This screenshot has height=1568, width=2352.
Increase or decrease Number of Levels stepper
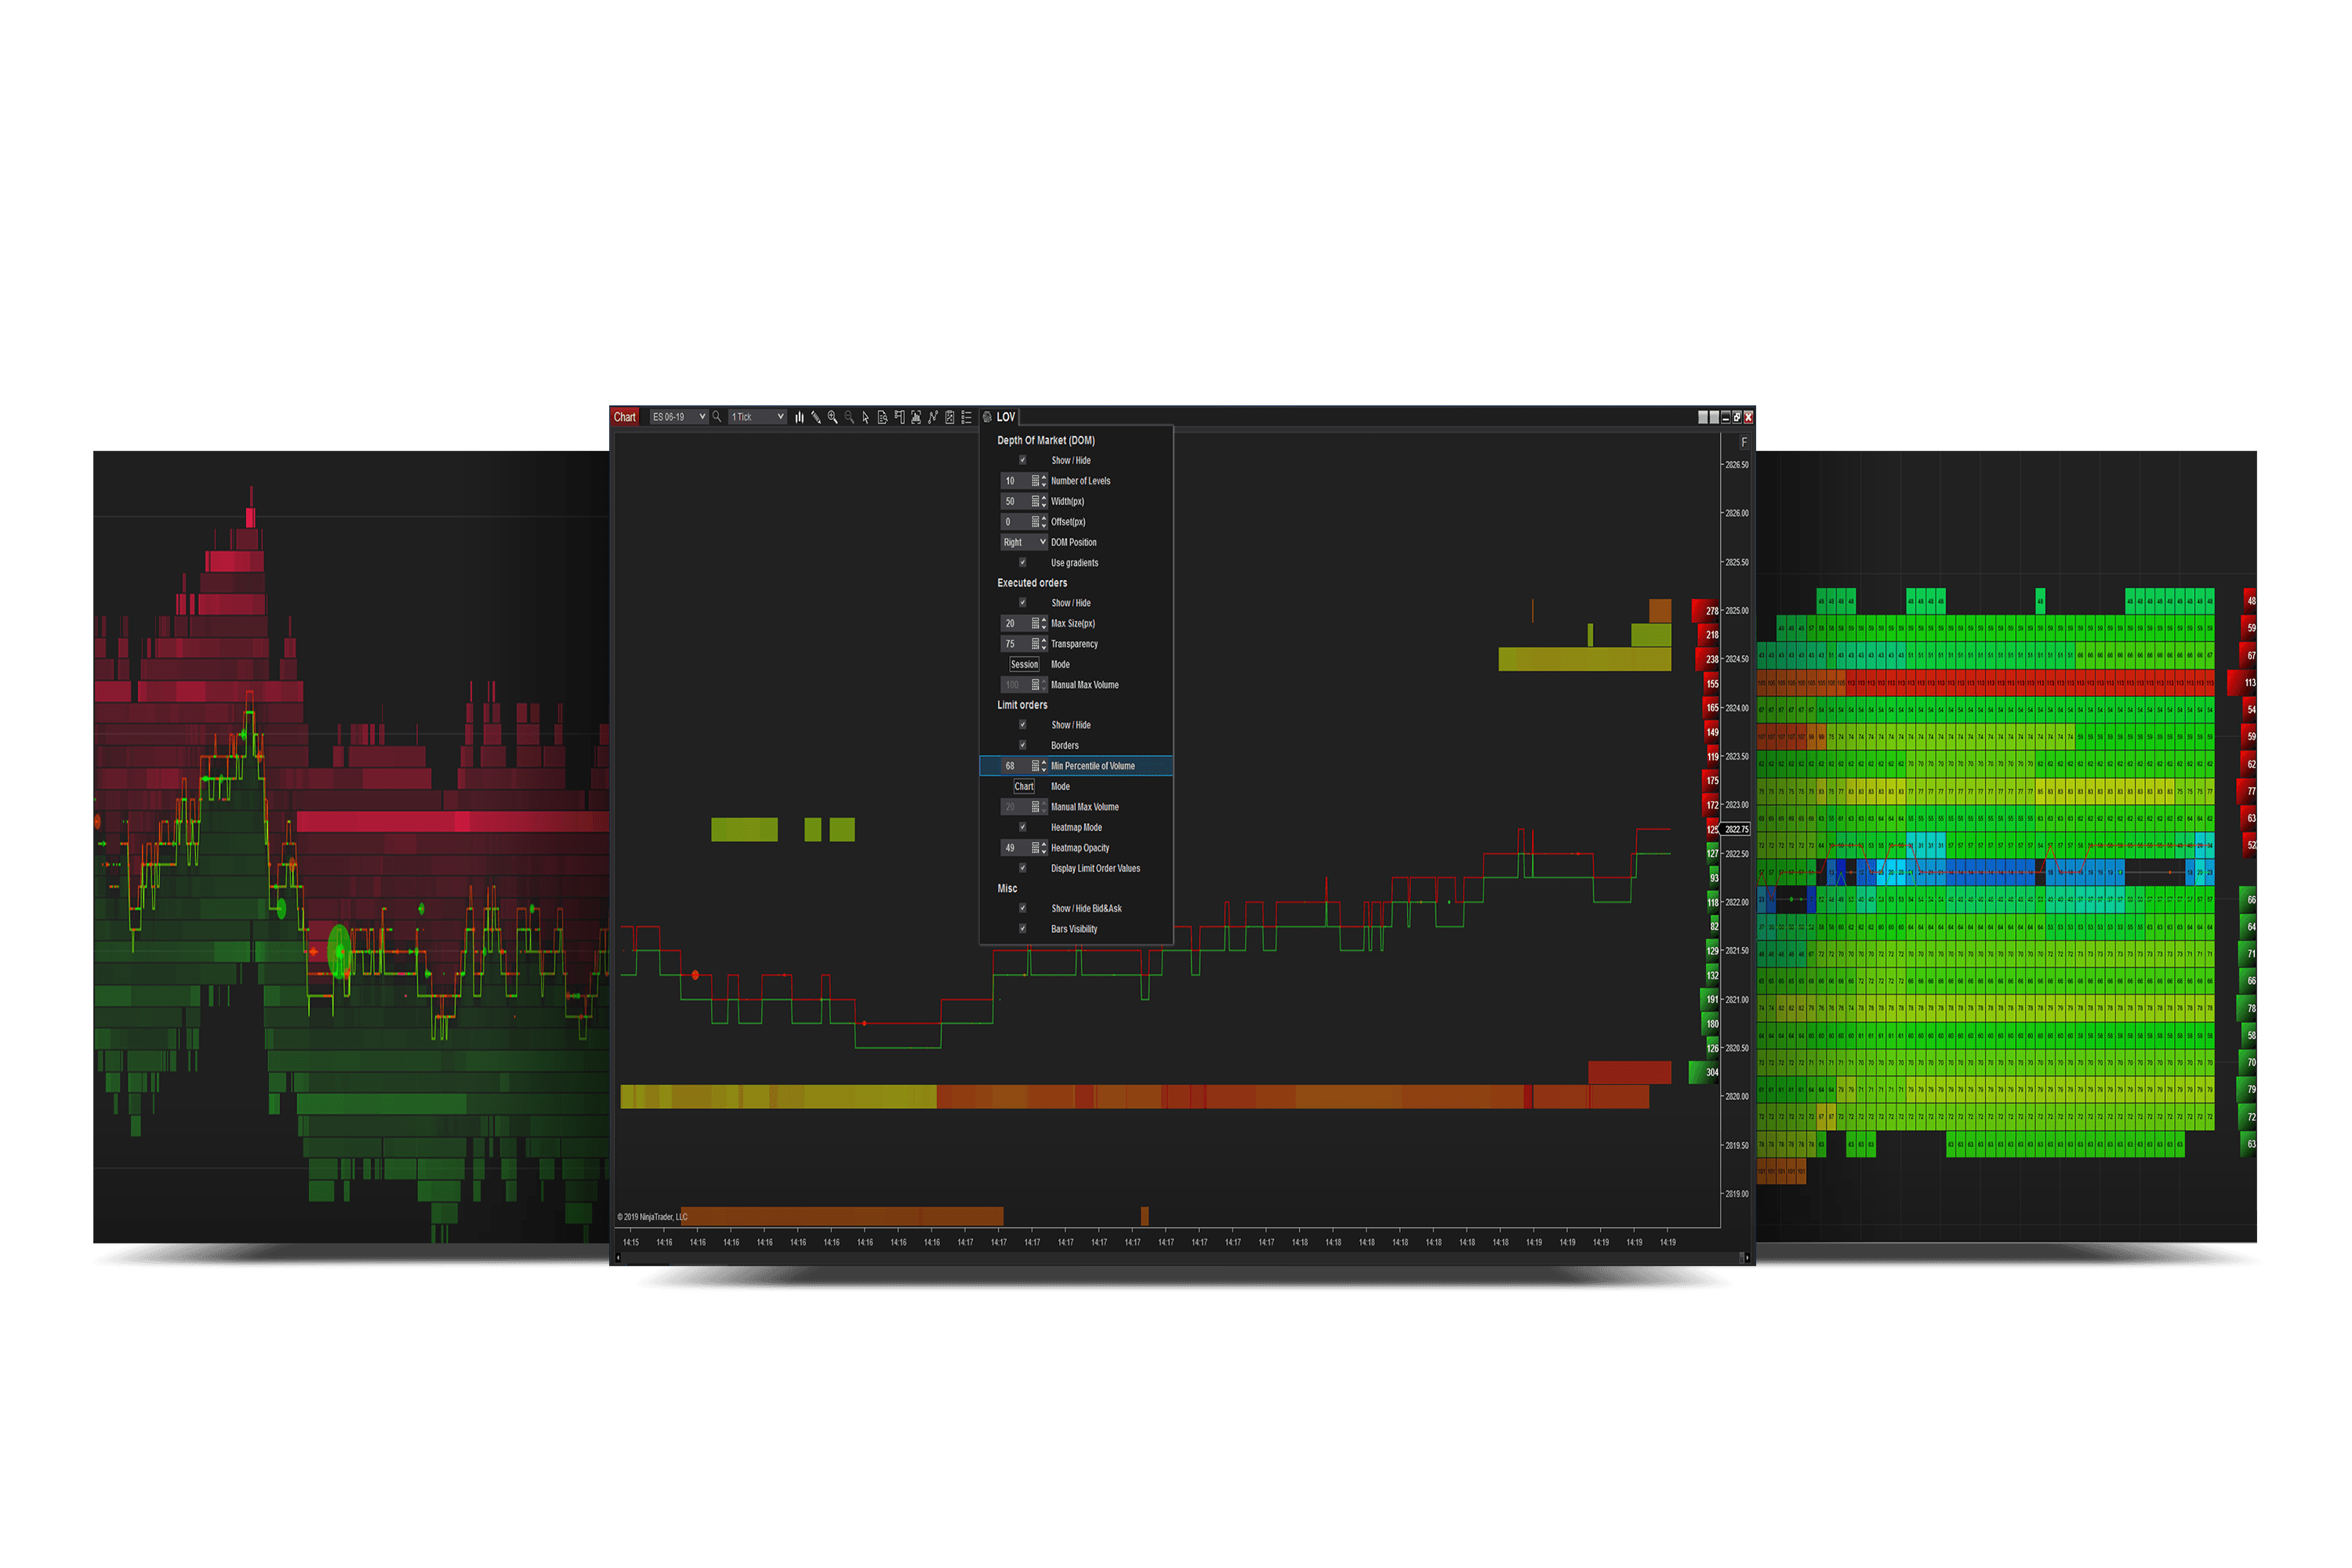tap(1044, 481)
